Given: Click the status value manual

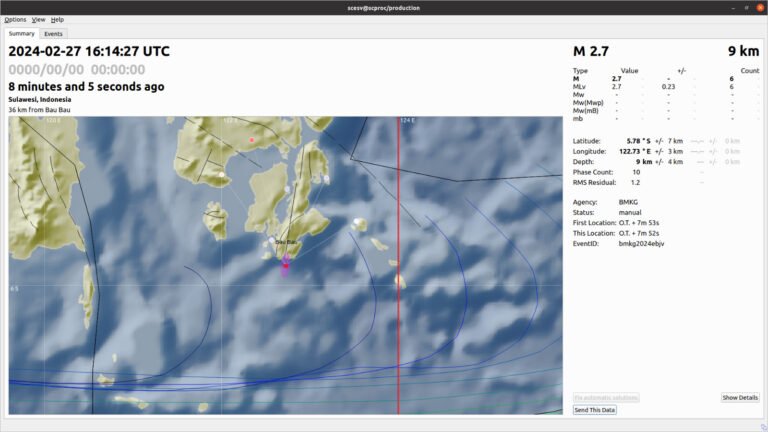Looking at the screenshot, I should 630,213.
